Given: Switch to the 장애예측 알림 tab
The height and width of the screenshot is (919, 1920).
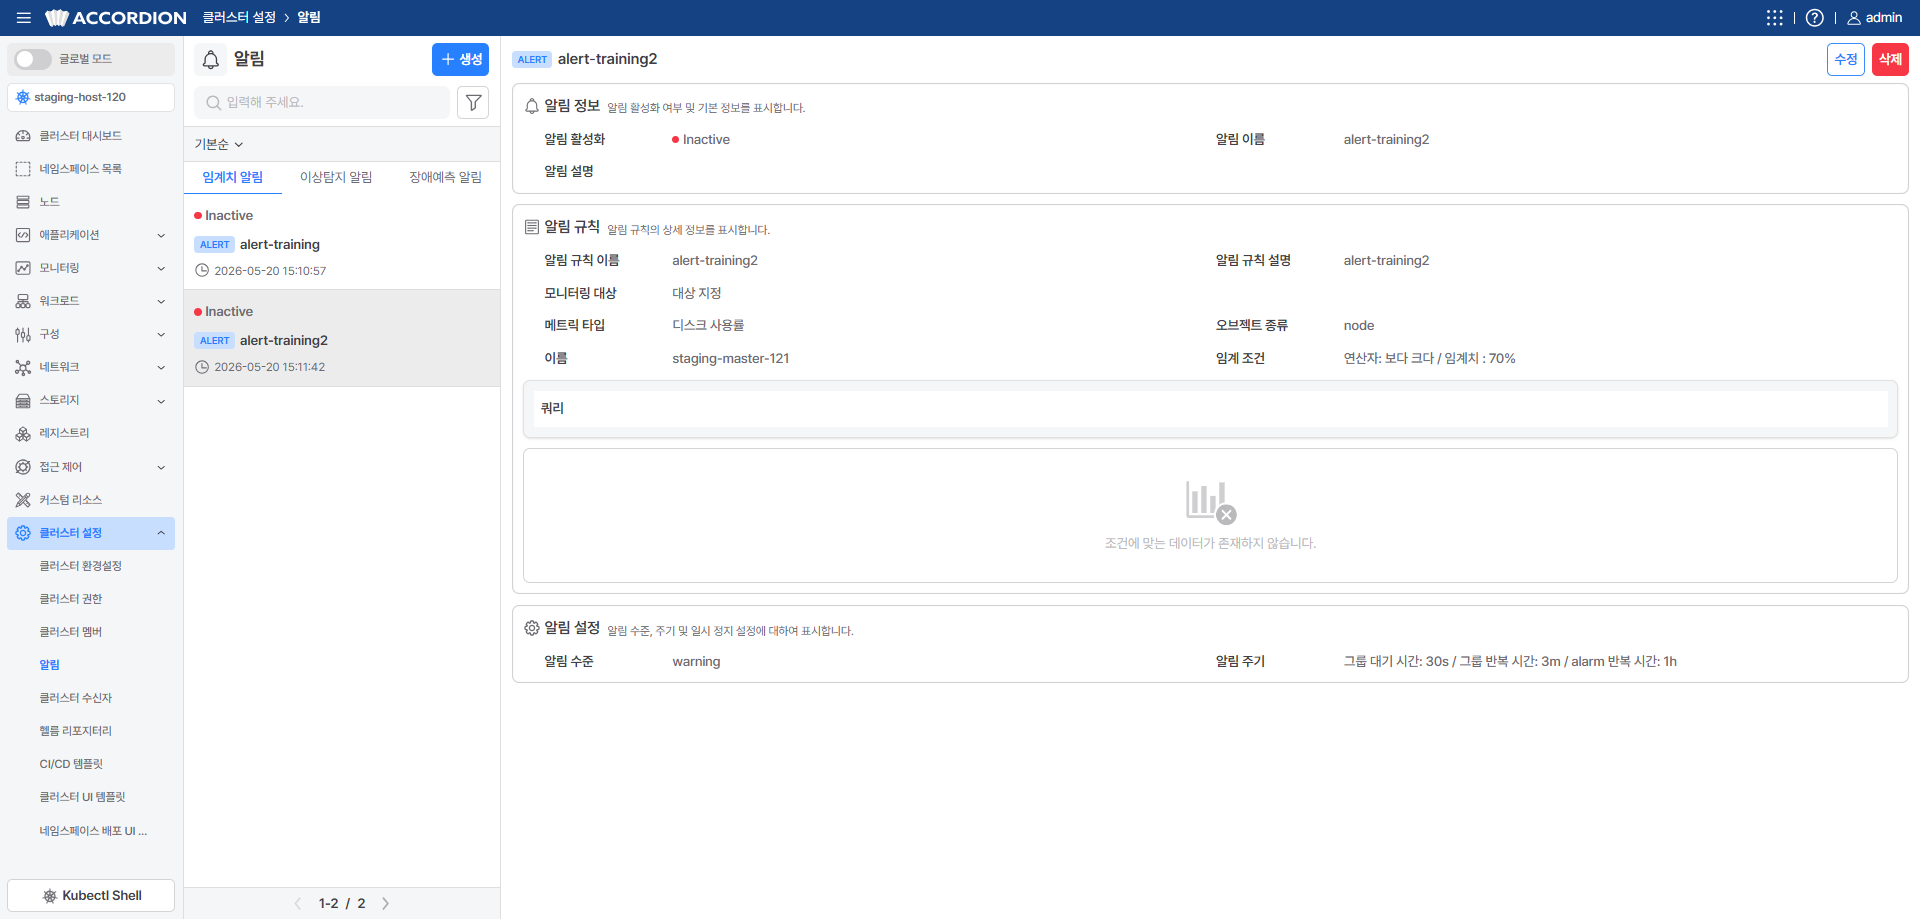Looking at the screenshot, I should [x=445, y=177].
